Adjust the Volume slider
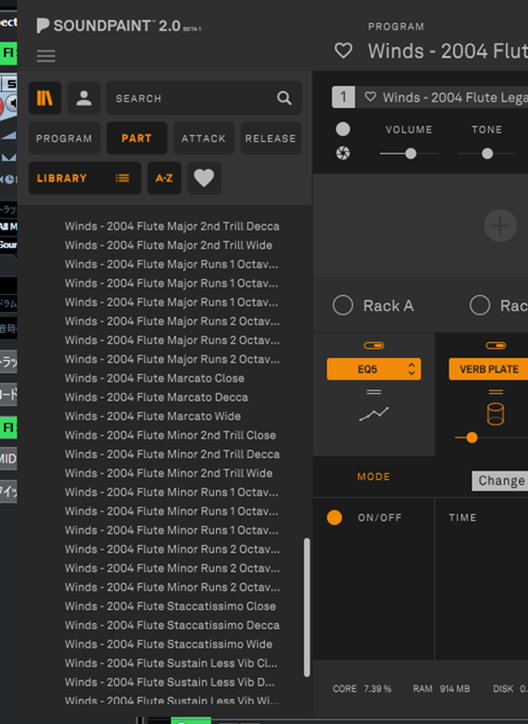528x724 pixels. point(410,154)
